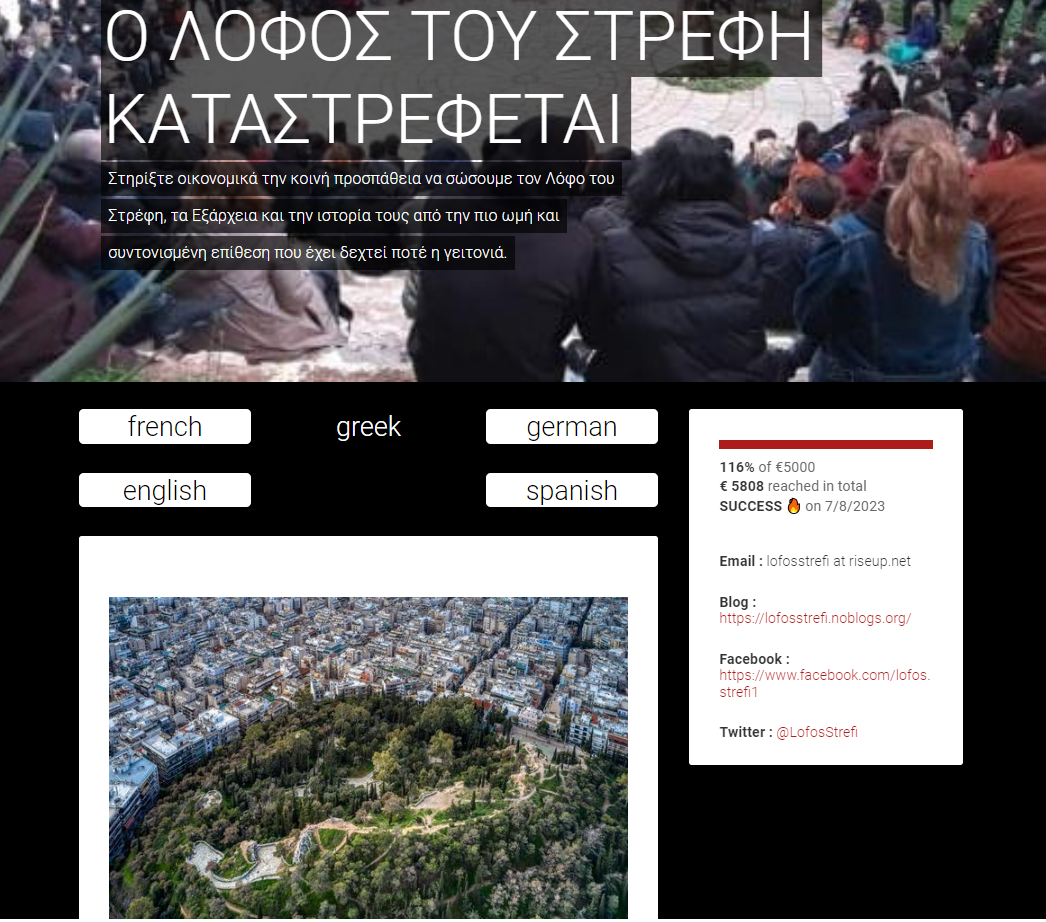
Task: Click the fire emoji next to SUCCESS
Action: click(x=793, y=506)
